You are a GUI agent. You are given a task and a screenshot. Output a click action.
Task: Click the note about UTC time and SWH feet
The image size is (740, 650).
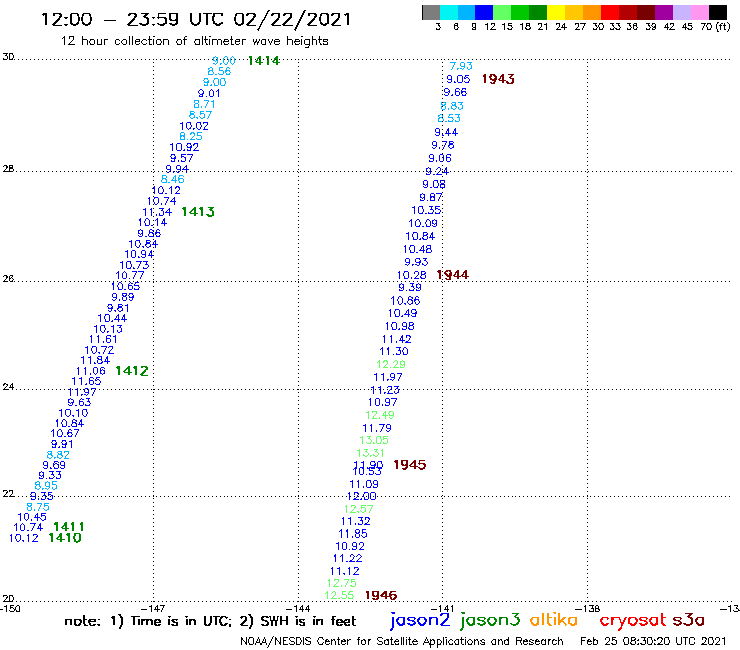point(210,621)
